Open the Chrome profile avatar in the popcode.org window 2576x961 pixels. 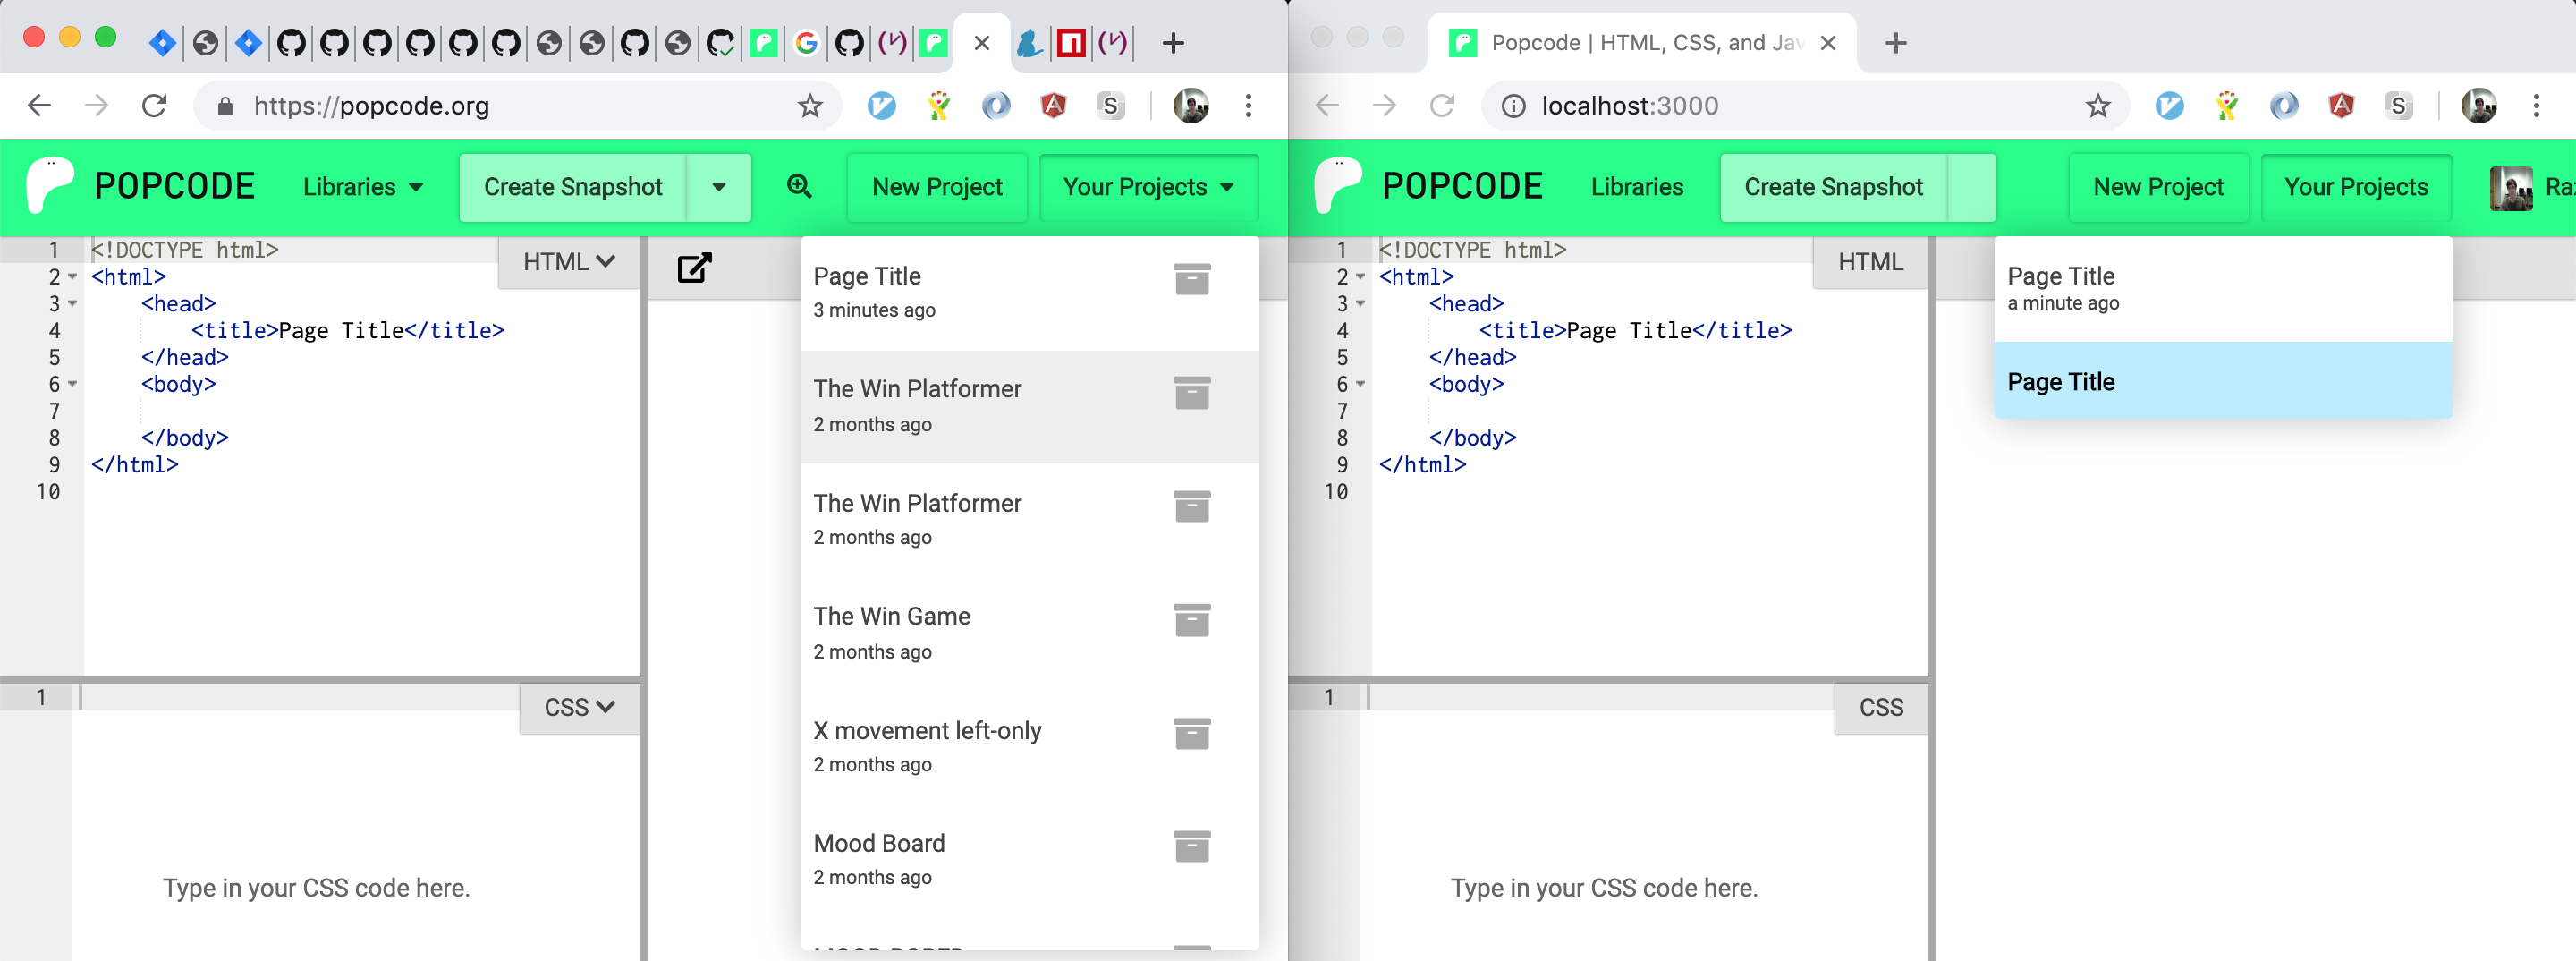(1190, 106)
